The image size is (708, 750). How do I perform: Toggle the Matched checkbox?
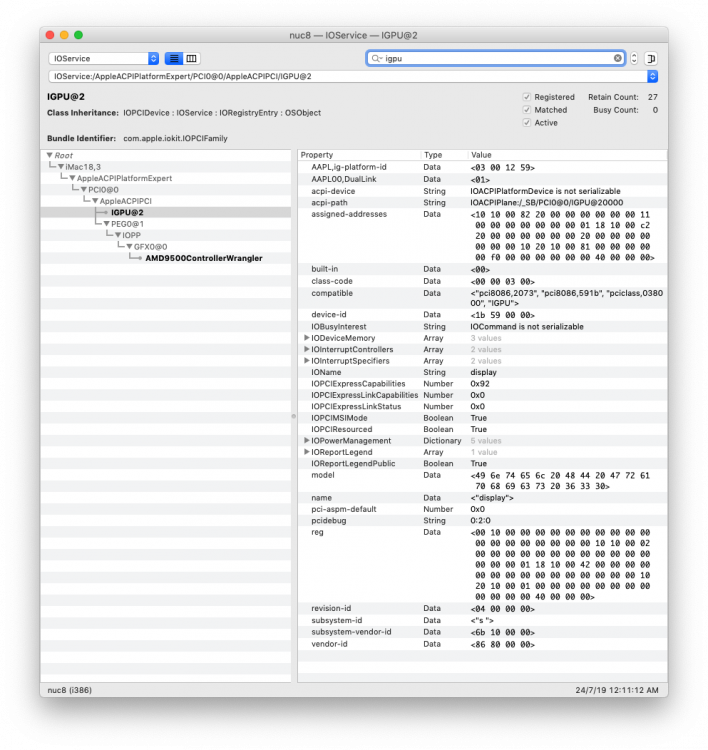click(527, 110)
